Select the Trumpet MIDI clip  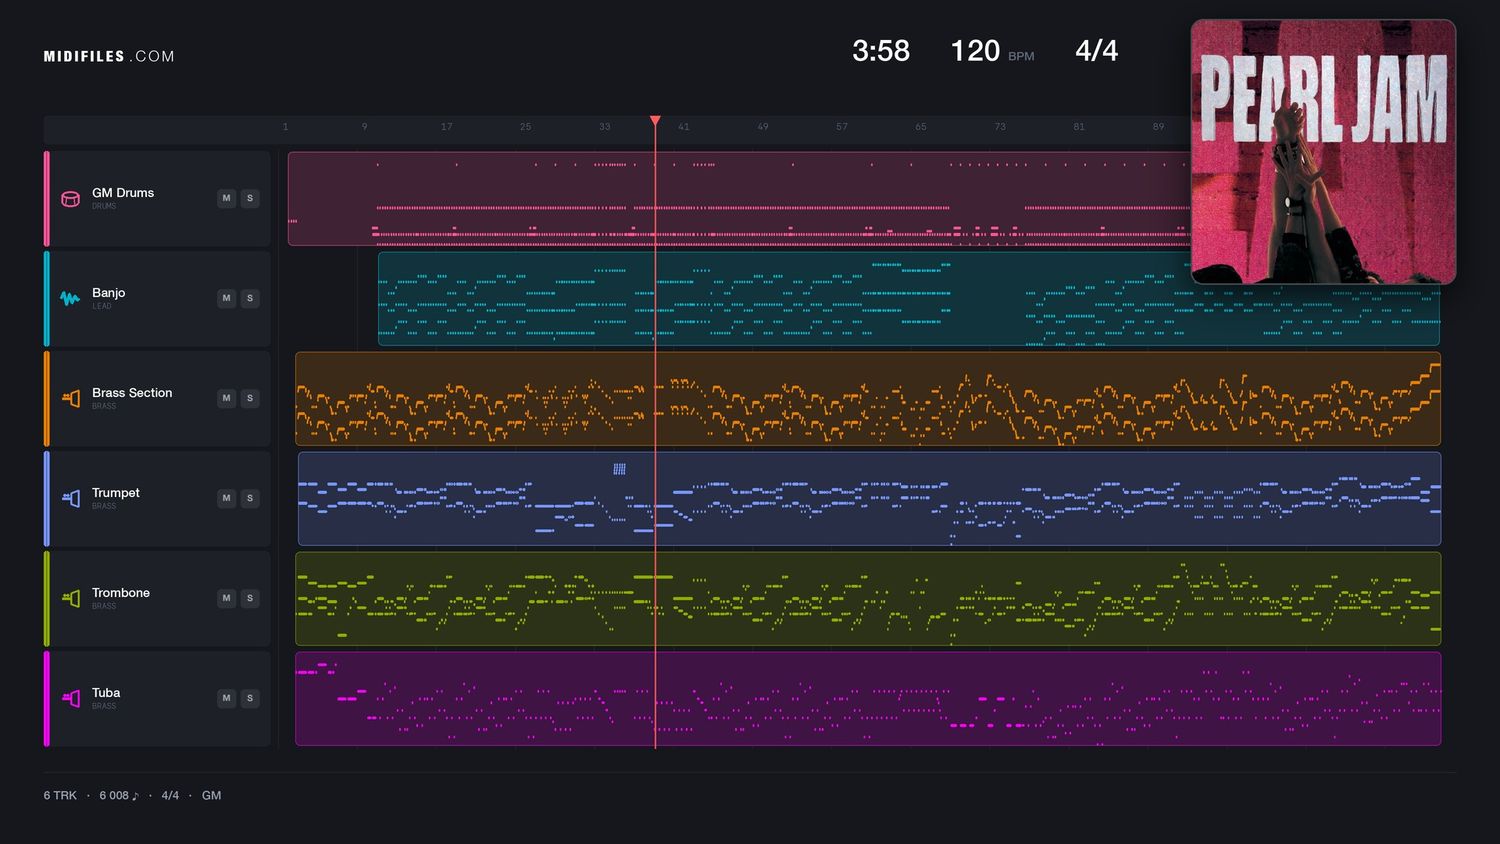[869, 499]
